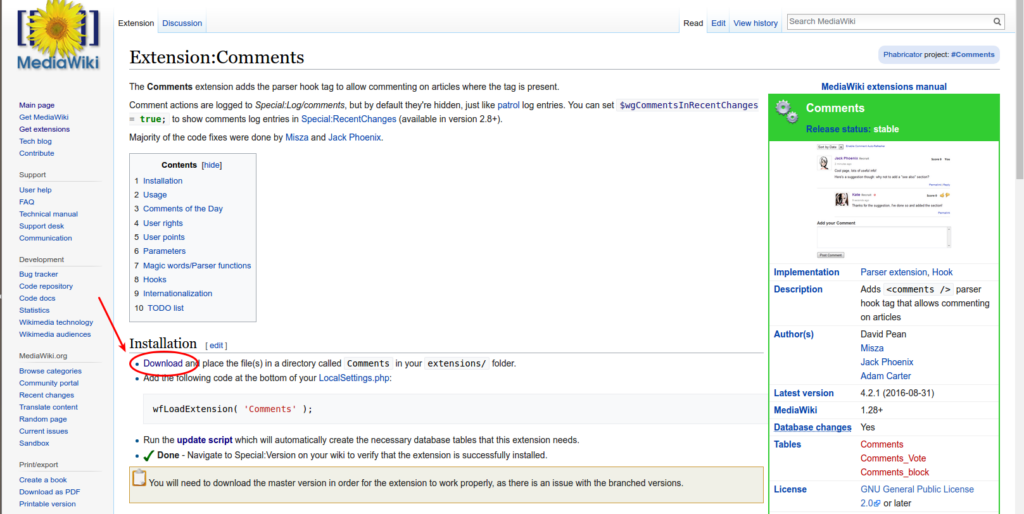This screenshot has height=514, width=1024.
Task: Open the LocalSettings.php link
Action: [354, 377]
